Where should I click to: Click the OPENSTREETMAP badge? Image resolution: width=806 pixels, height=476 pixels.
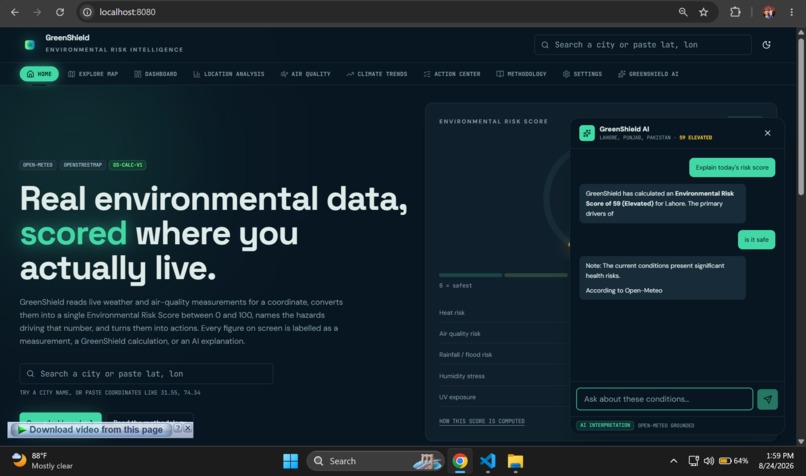click(x=82, y=165)
